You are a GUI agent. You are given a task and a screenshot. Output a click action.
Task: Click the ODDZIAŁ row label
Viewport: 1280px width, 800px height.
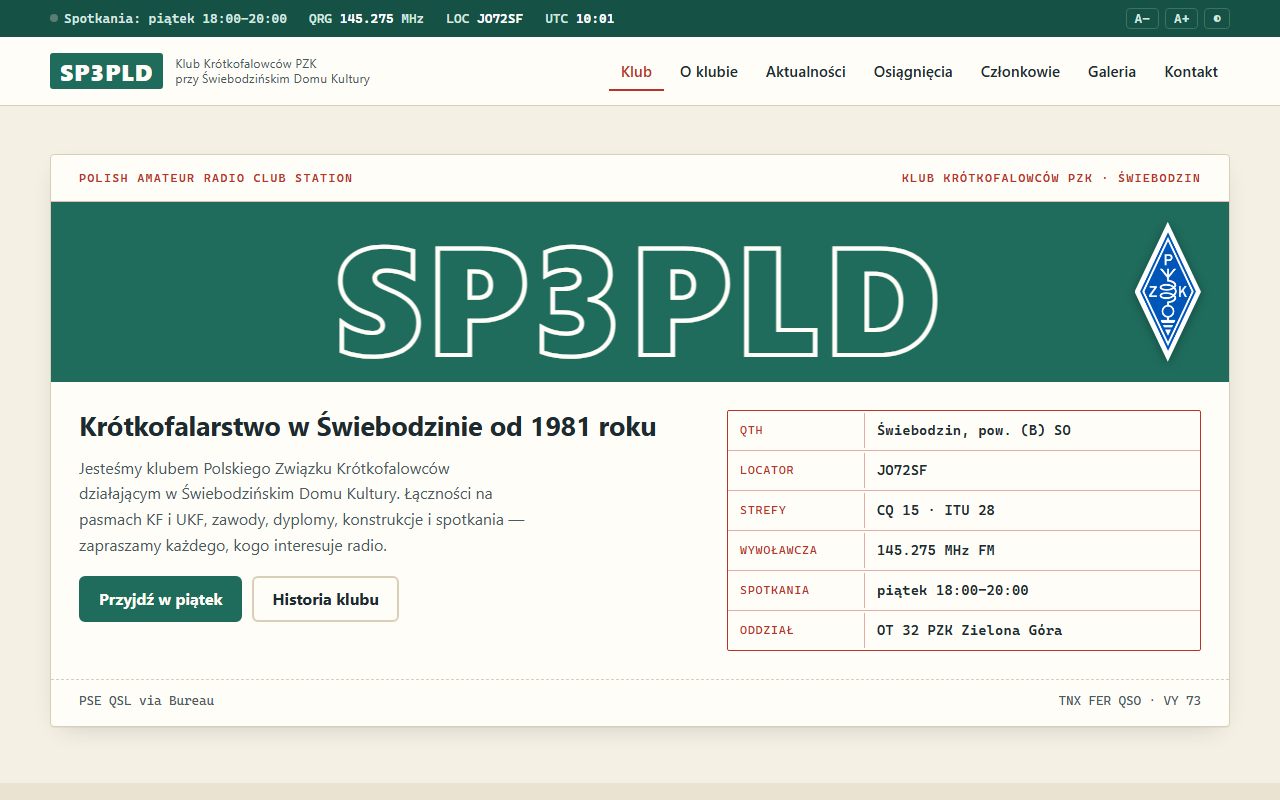(767, 630)
